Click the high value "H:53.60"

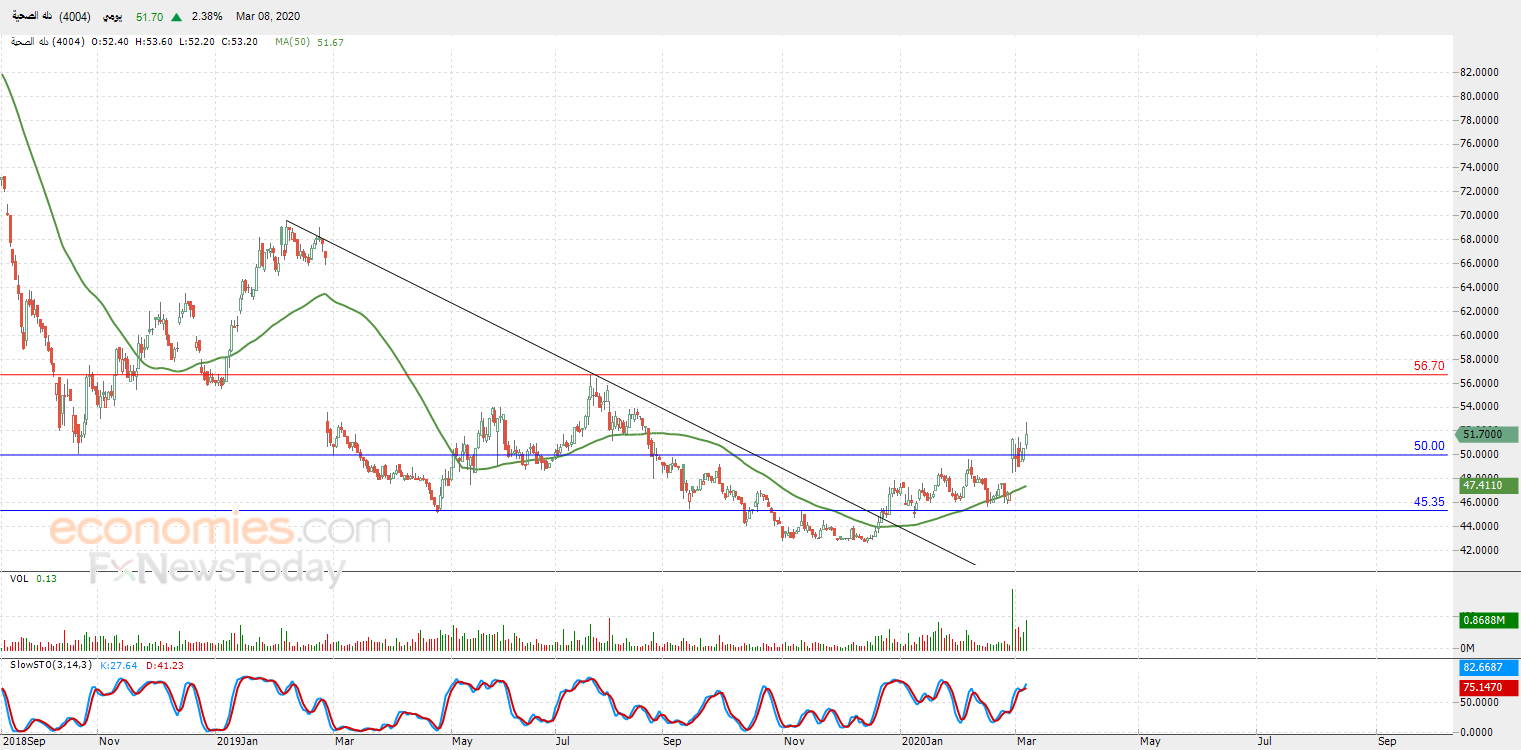[x=153, y=41]
